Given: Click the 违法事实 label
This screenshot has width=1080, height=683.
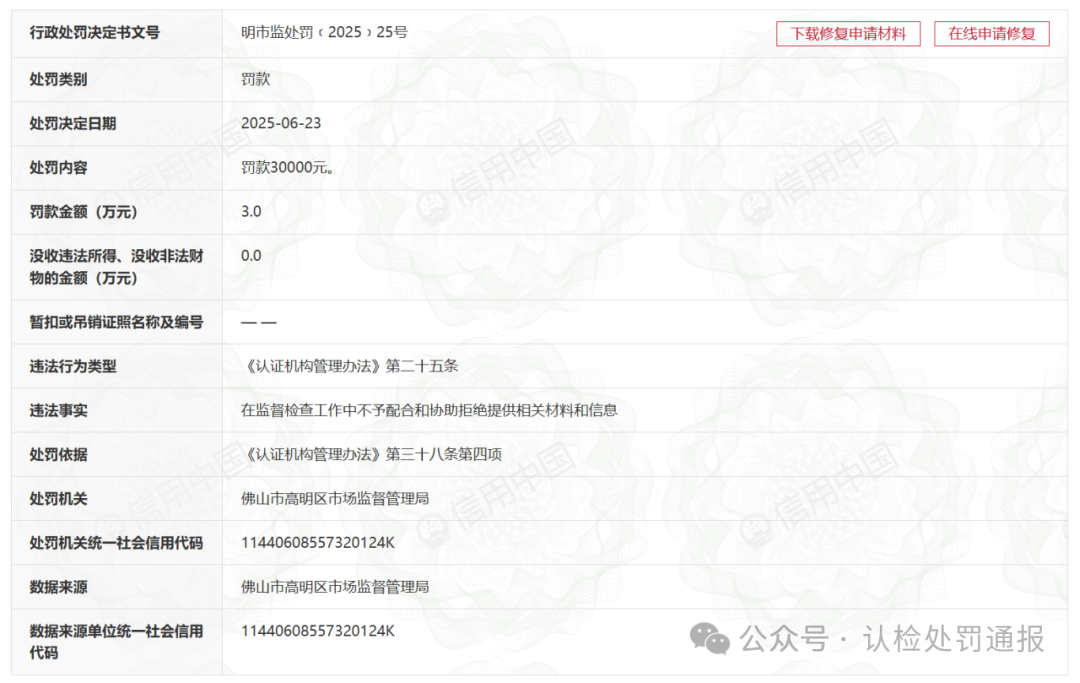Looking at the screenshot, I should coord(58,410).
